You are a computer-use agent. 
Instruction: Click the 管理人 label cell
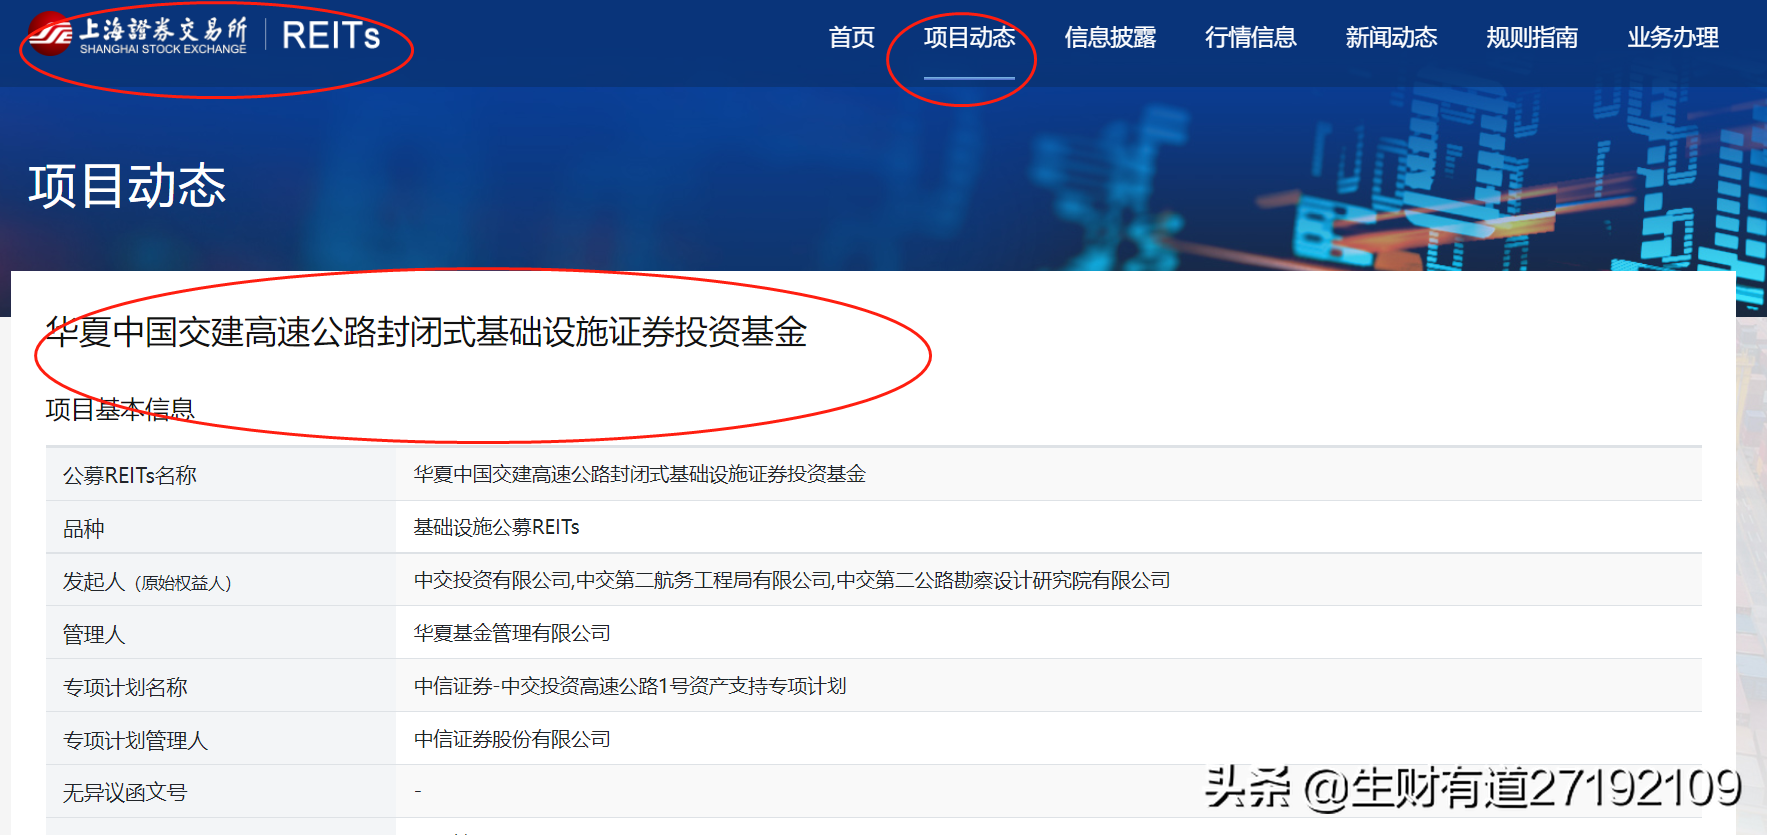coord(221,634)
